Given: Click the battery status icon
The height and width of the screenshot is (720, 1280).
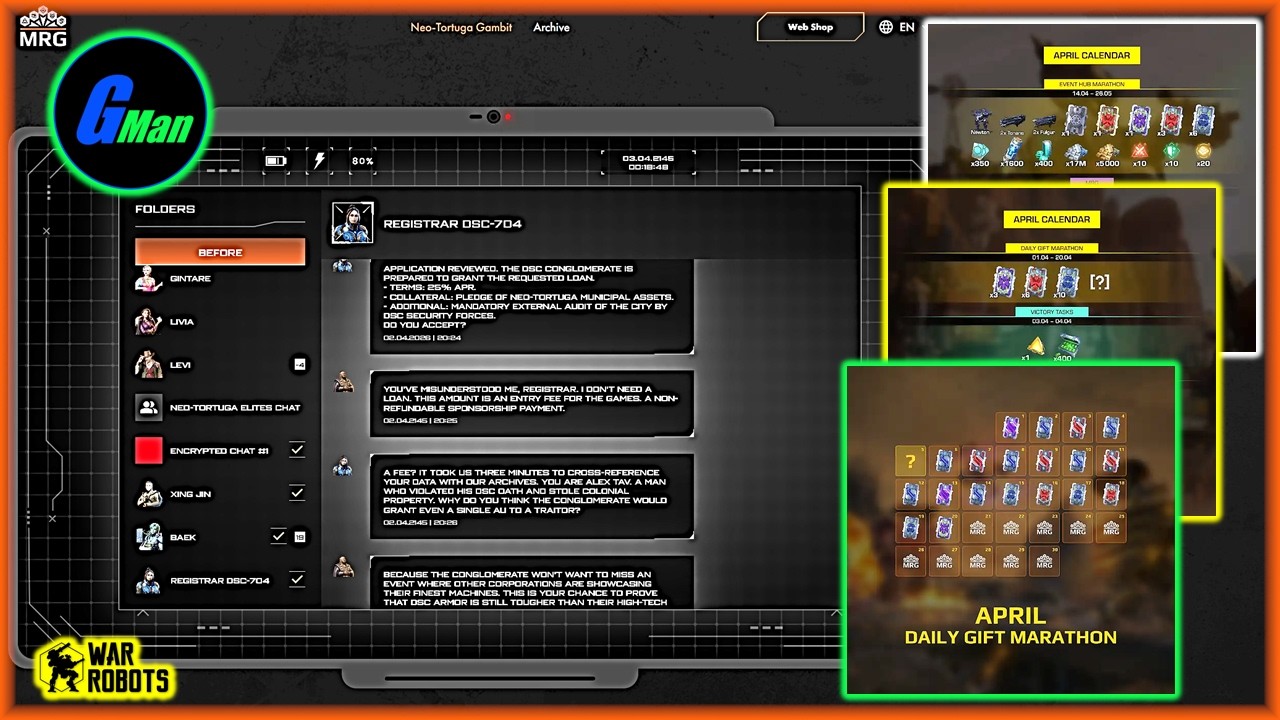Looking at the screenshot, I should tap(275, 160).
